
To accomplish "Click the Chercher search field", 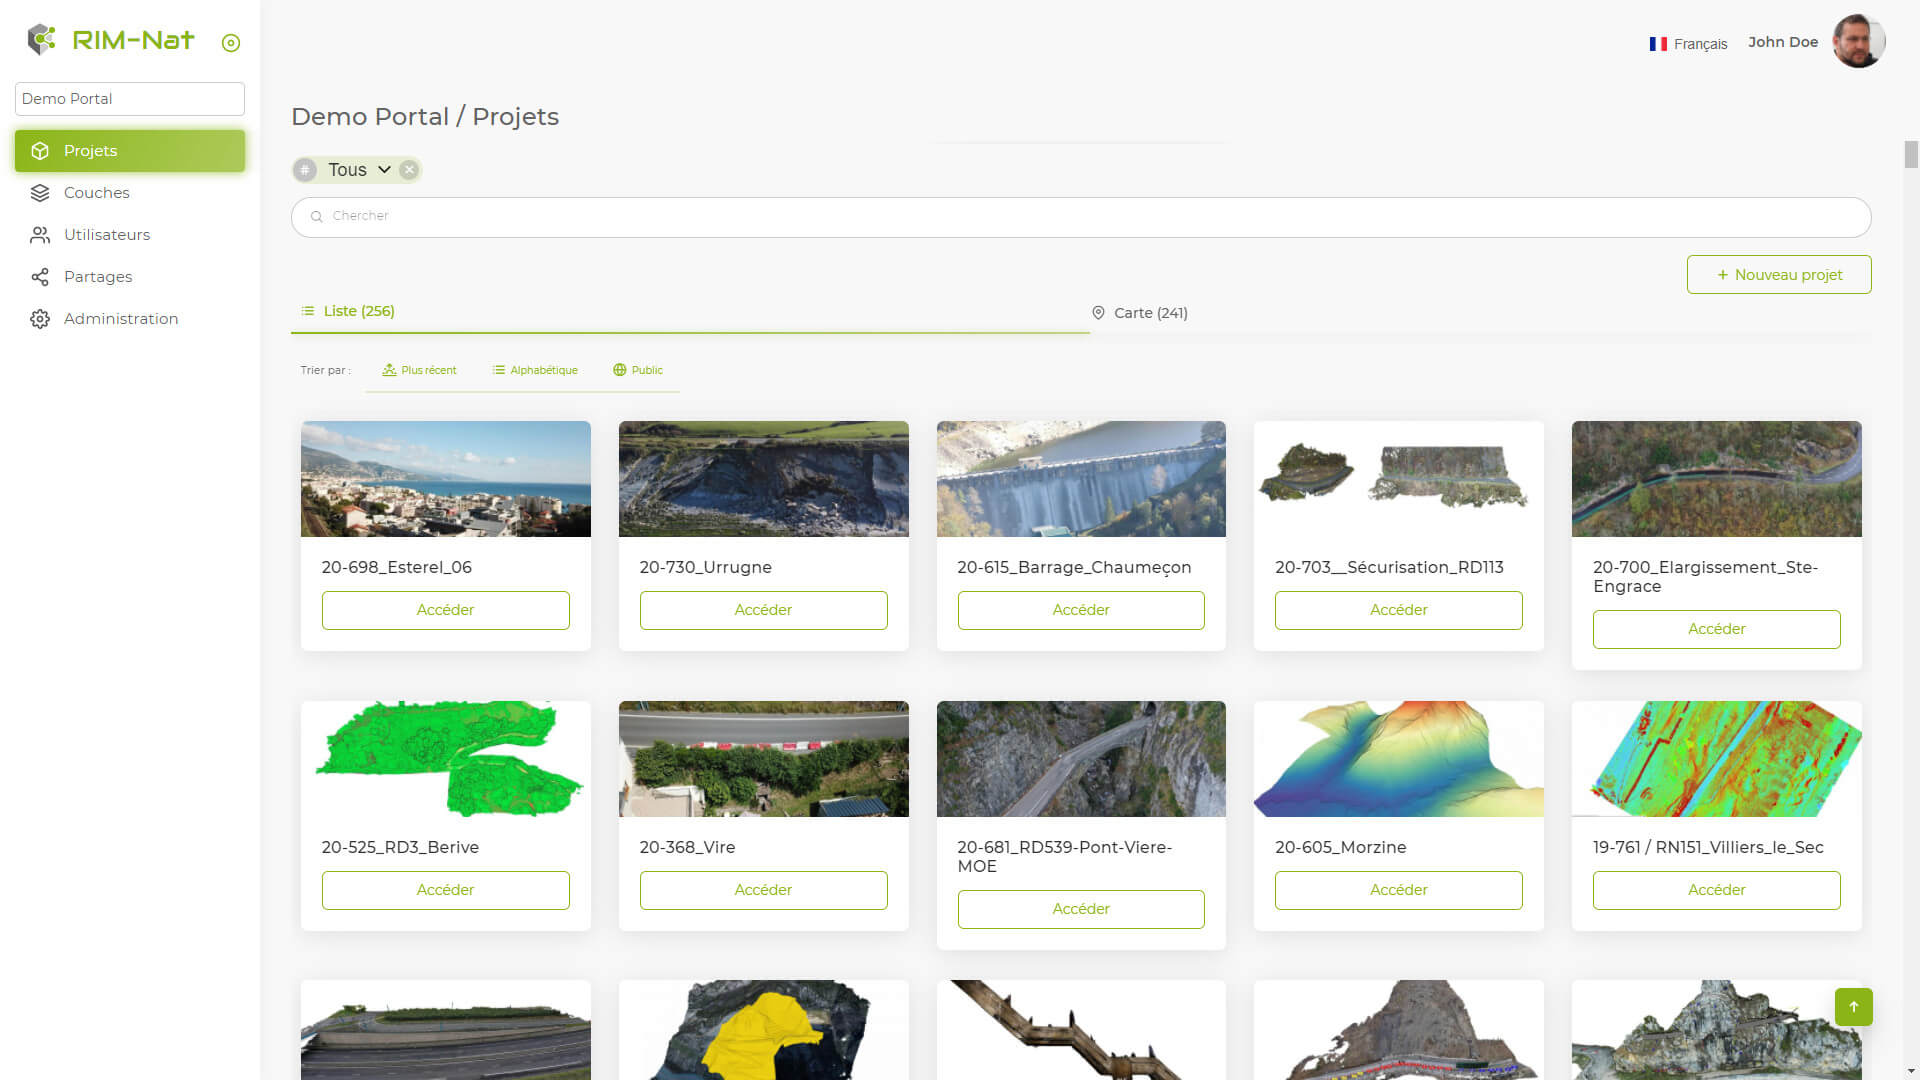I will 1080,217.
